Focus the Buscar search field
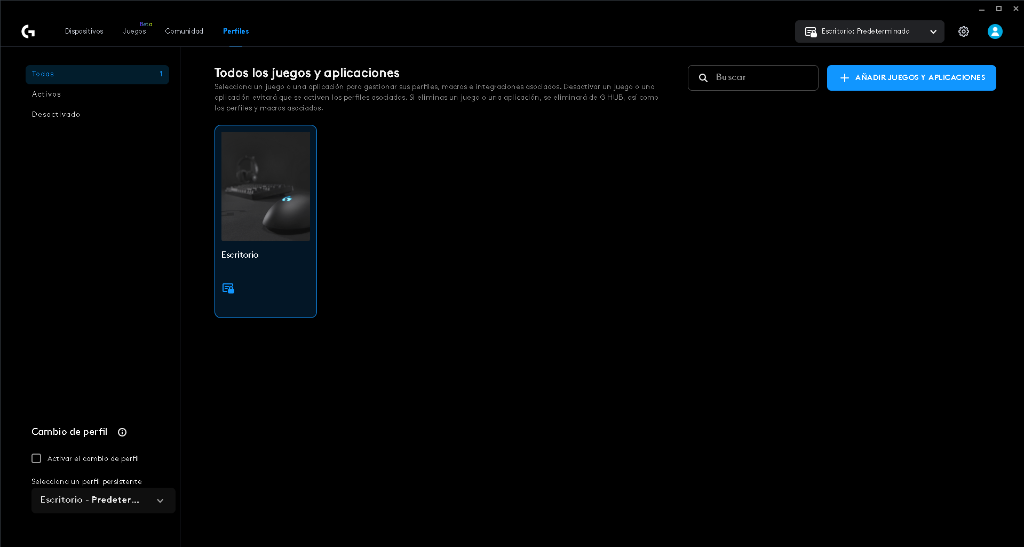 [x=753, y=78]
